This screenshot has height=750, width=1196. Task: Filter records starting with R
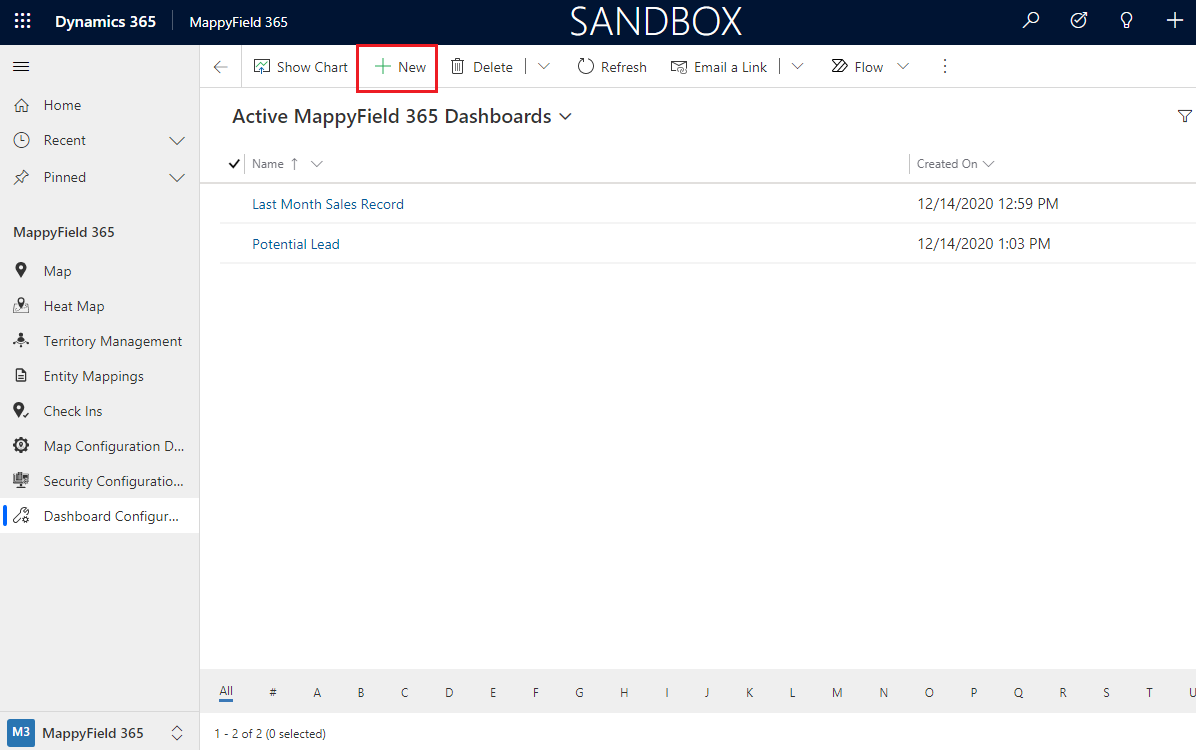1063,693
